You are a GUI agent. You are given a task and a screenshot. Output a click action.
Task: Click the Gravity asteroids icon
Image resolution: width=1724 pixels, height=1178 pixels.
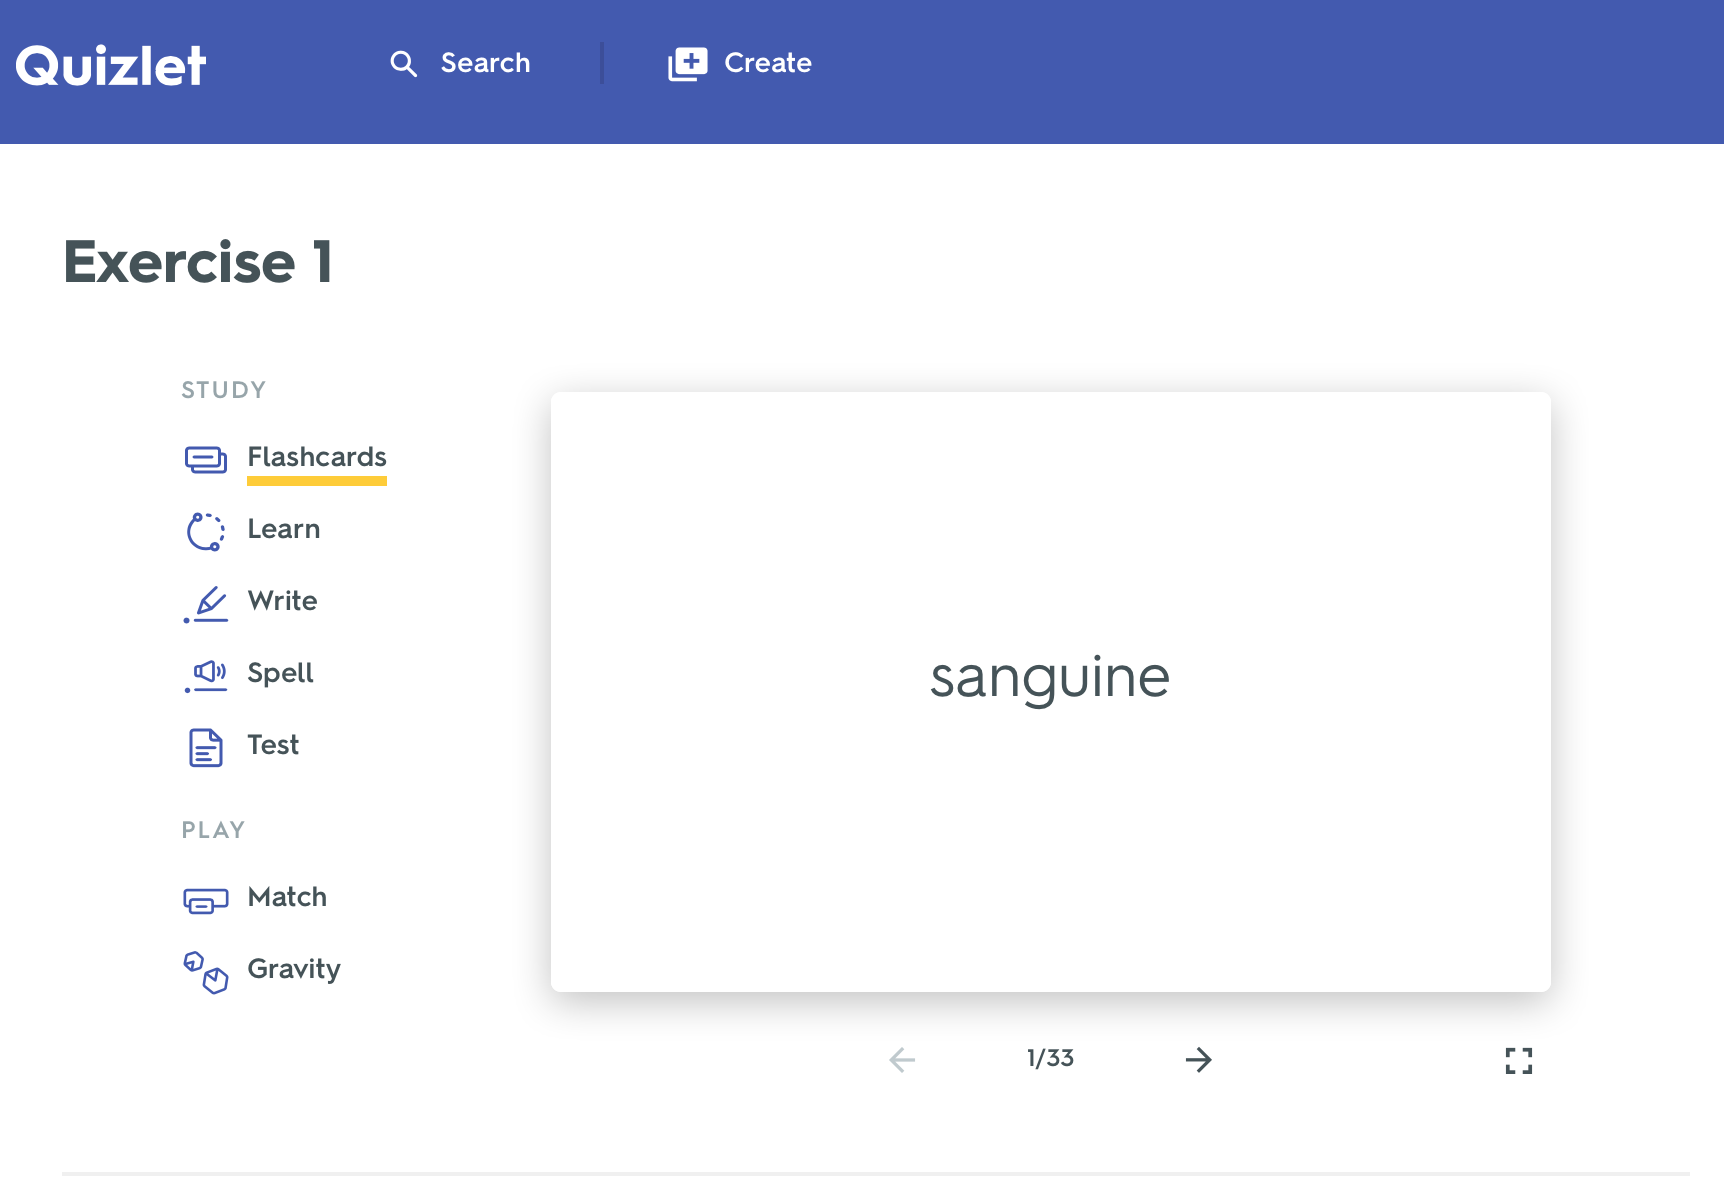click(206, 972)
